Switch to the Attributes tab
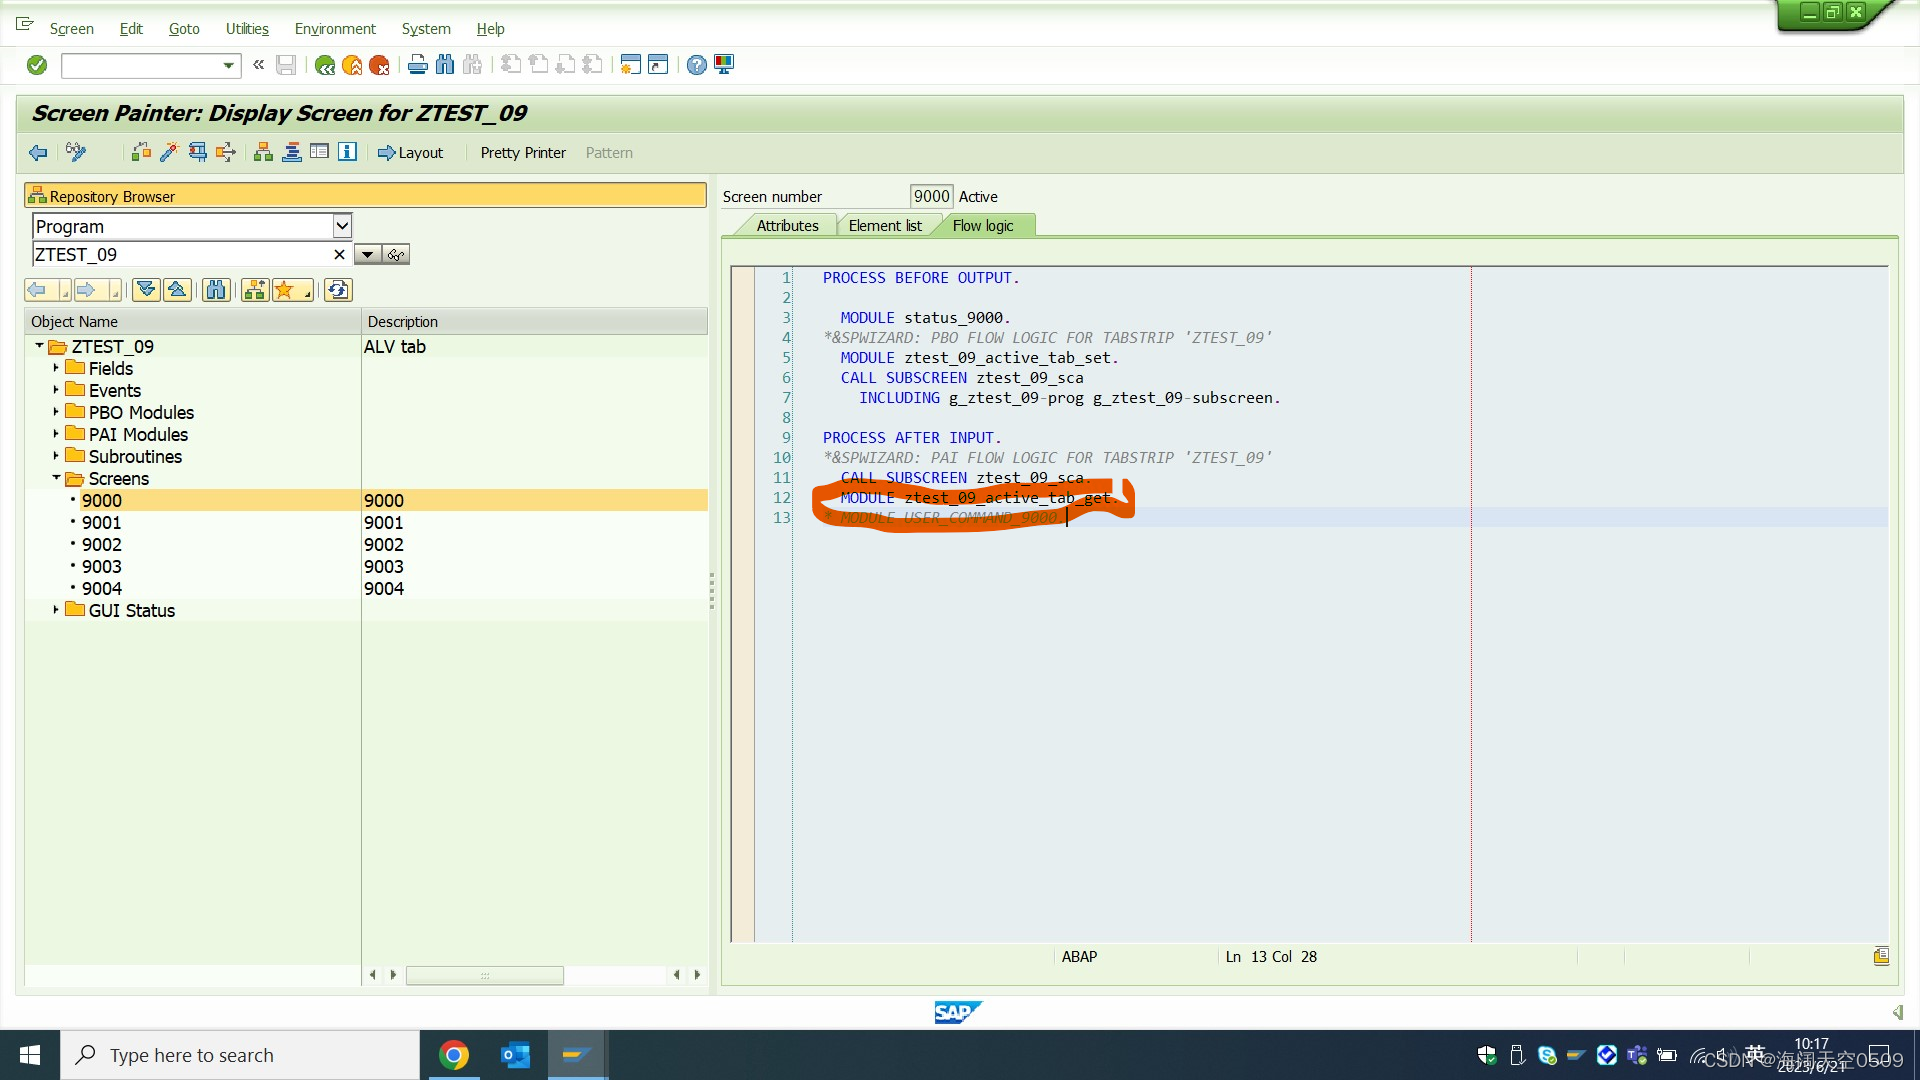The image size is (1920, 1080). 789,225
